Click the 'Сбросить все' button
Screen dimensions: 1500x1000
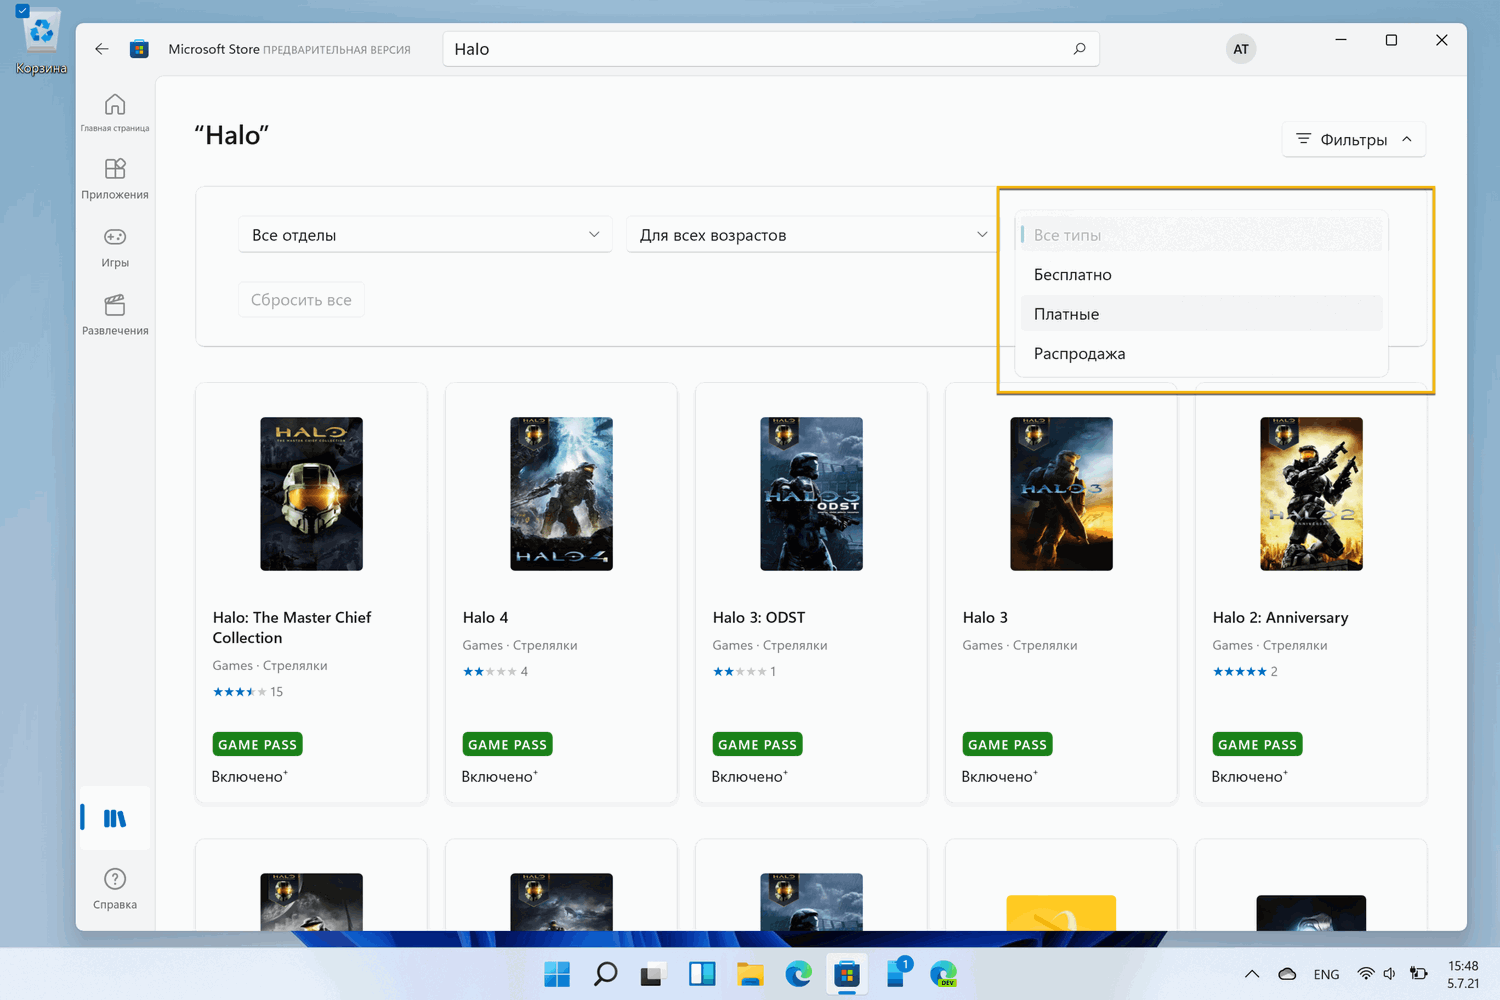coord(301,300)
